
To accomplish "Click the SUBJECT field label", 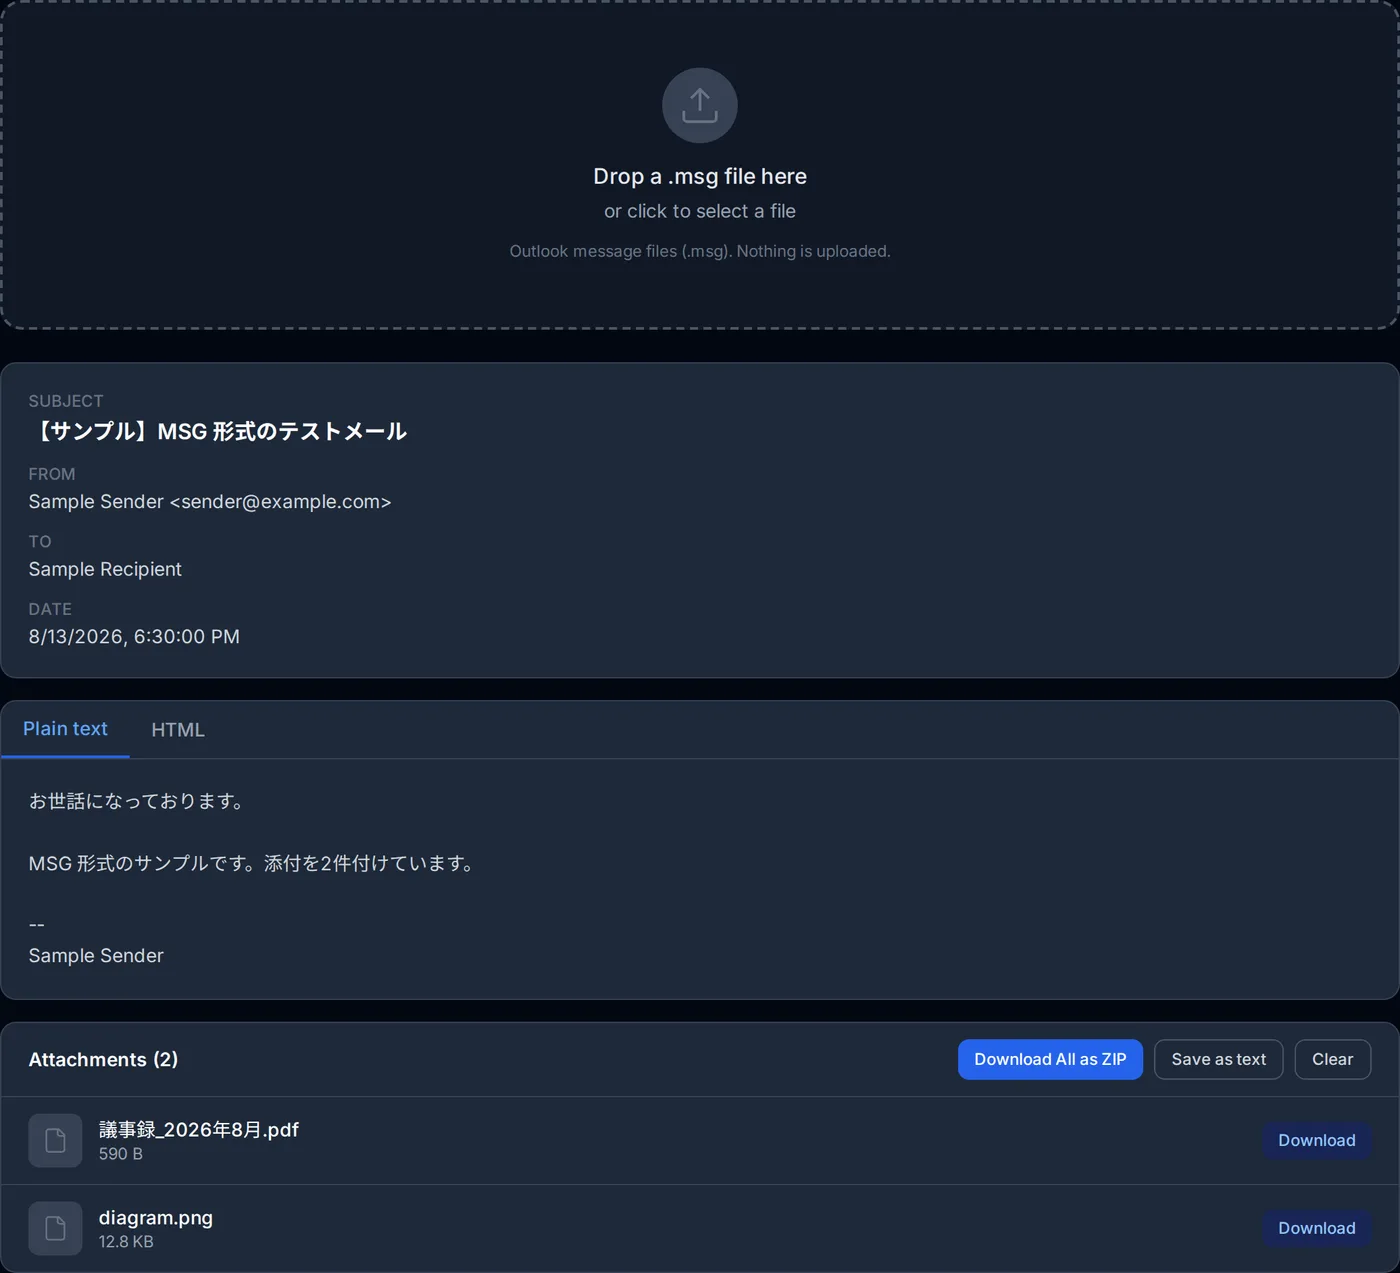I will tap(66, 401).
